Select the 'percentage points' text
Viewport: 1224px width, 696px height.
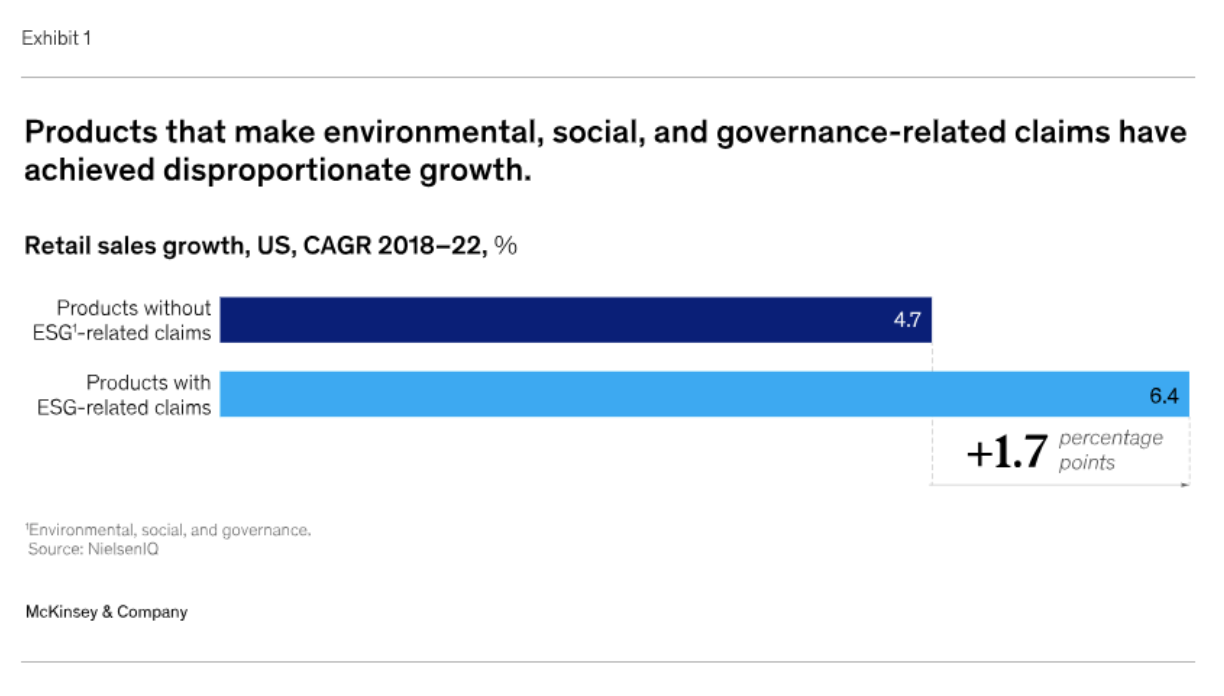click(1111, 450)
